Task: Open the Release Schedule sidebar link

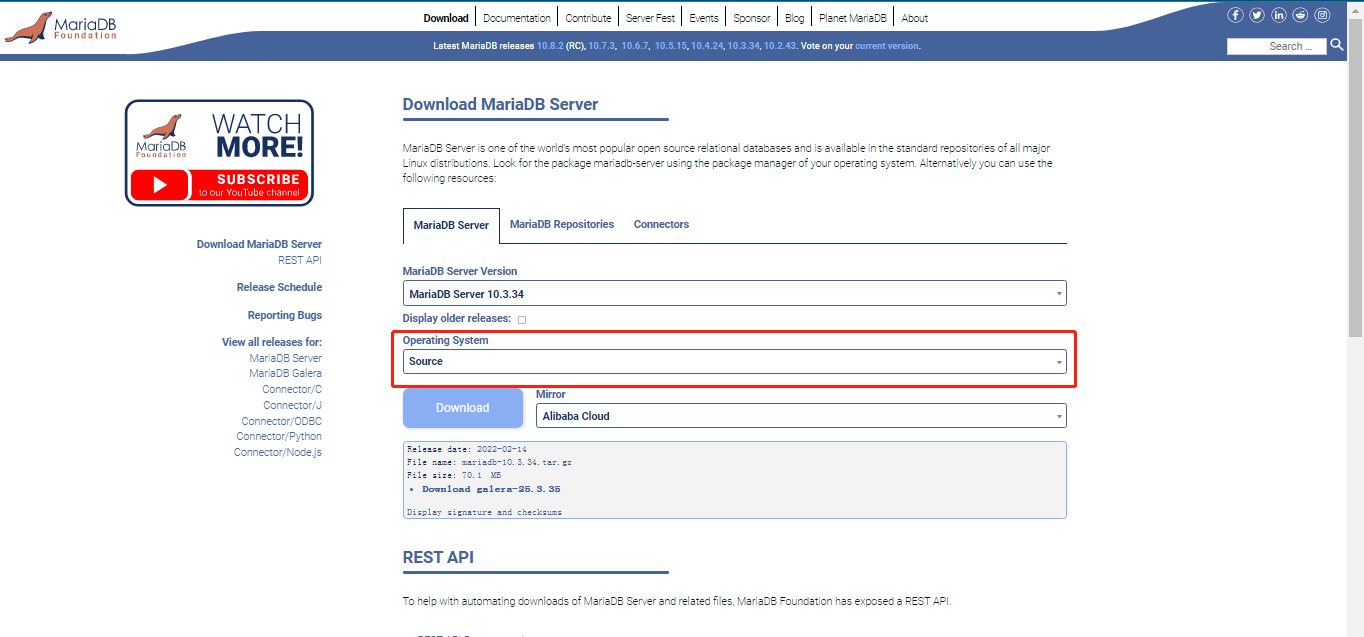Action: pos(279,288)
